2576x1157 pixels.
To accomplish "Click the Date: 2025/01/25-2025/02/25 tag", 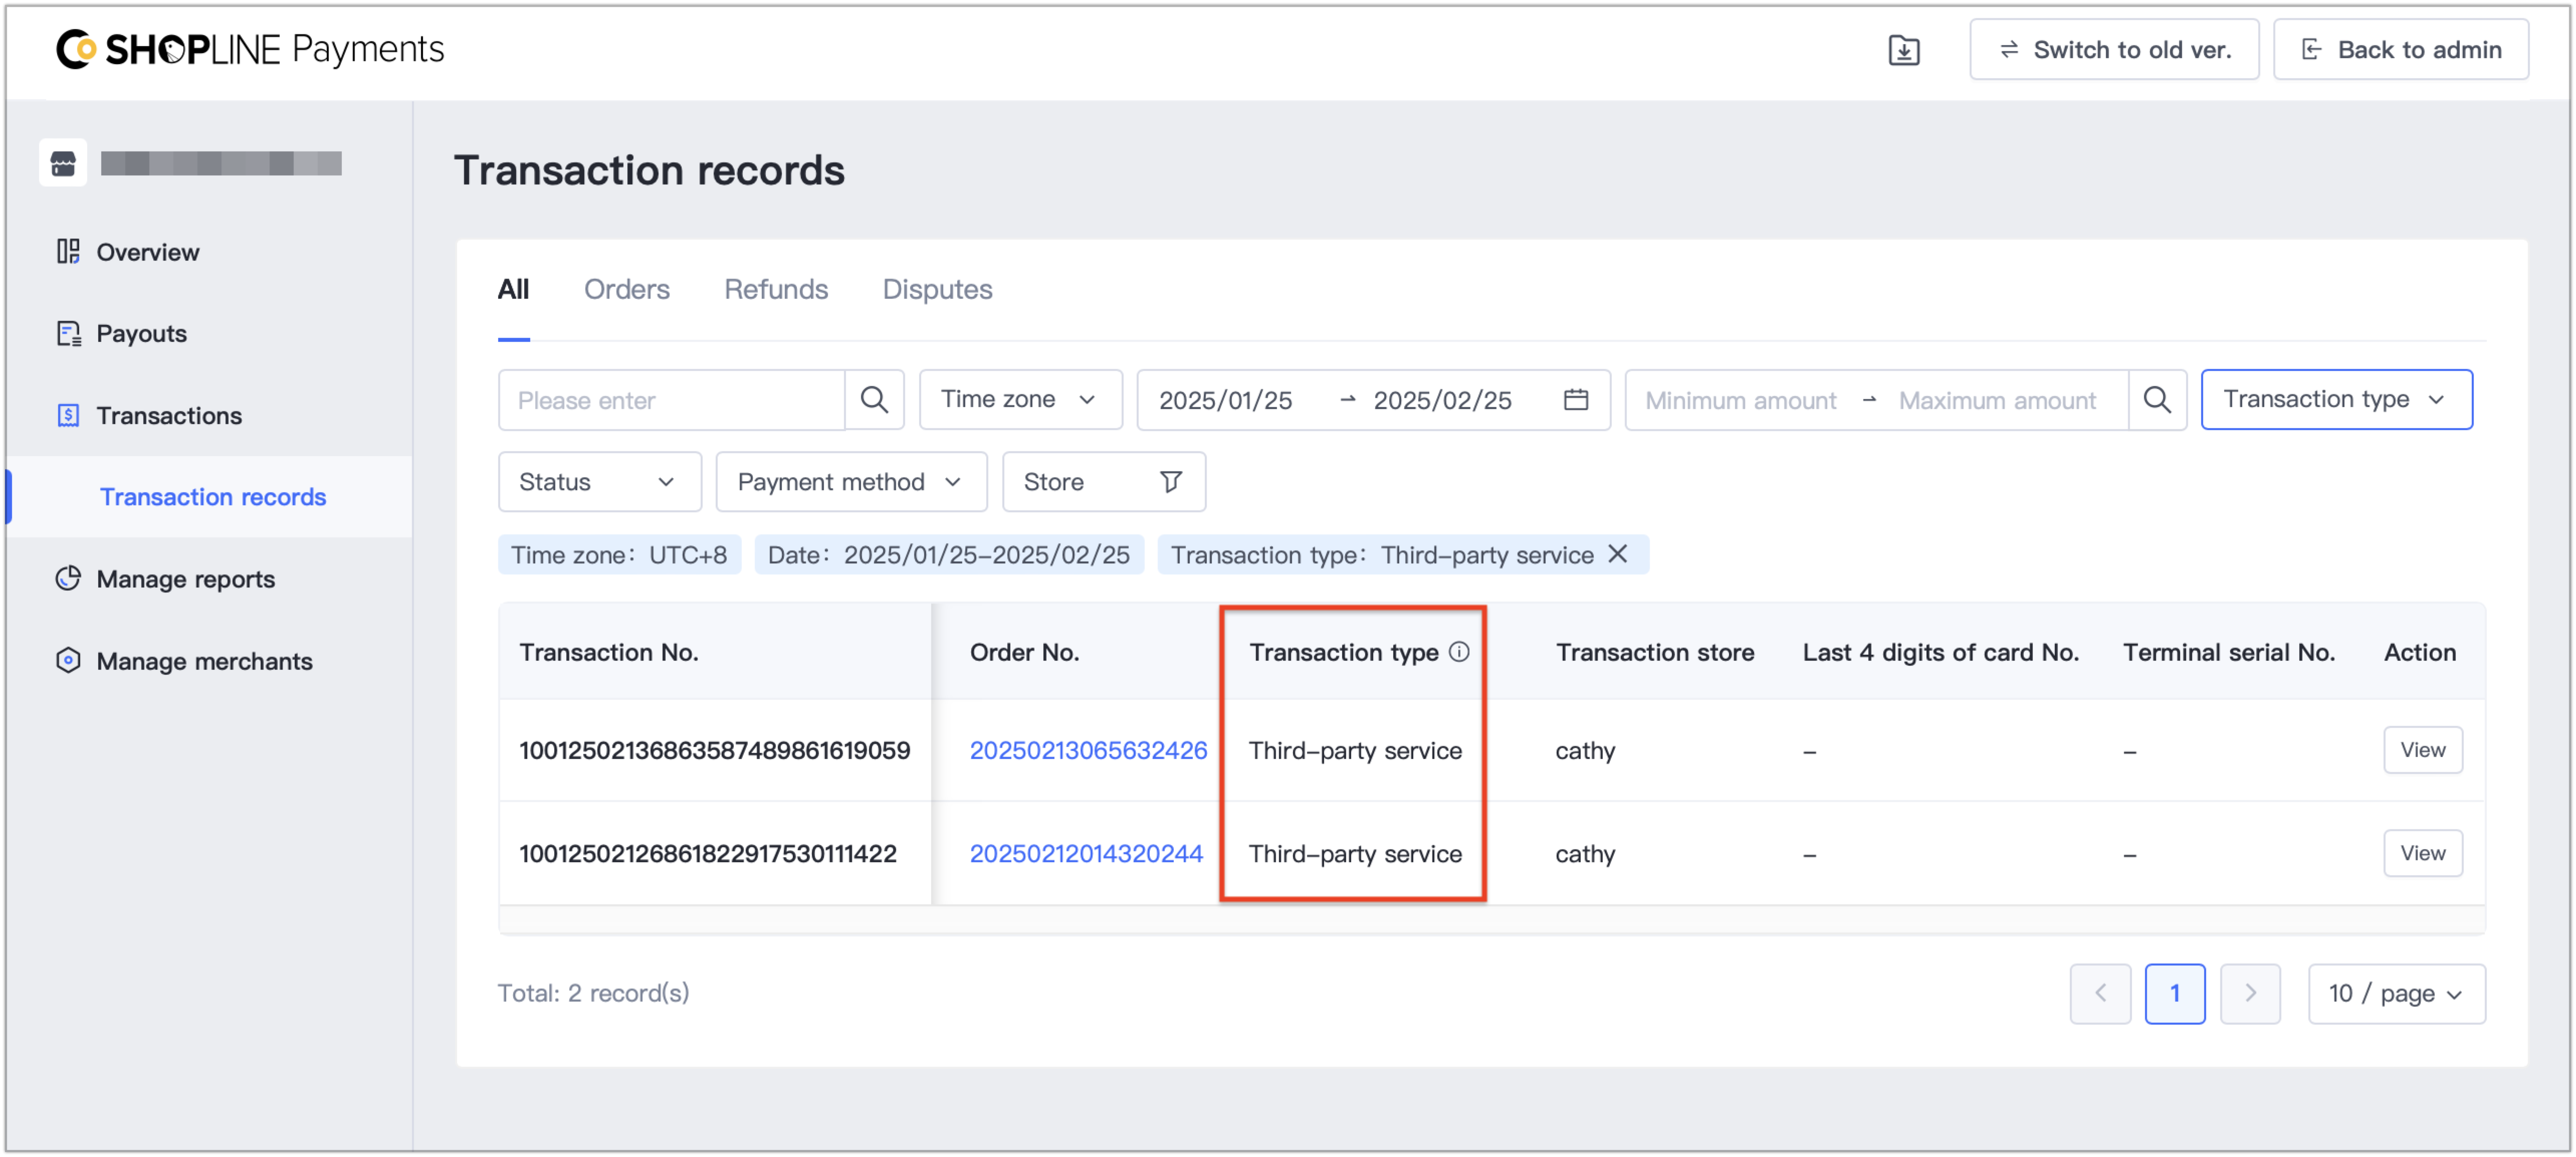I will pos(949,555).
